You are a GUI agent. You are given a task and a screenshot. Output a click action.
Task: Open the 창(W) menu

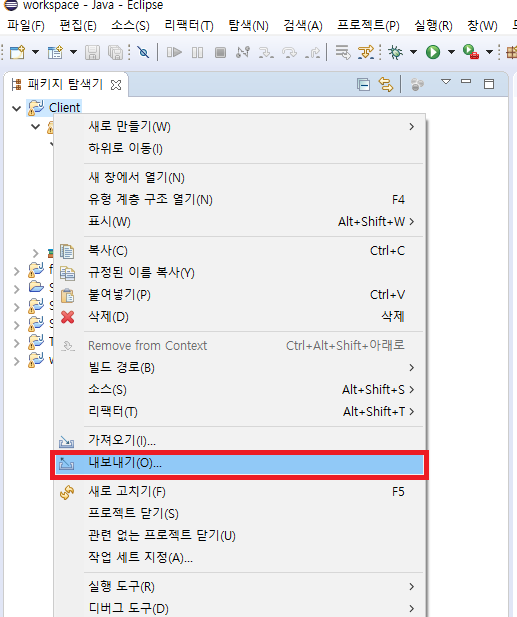pyautogui.click(x=482, y=26)
